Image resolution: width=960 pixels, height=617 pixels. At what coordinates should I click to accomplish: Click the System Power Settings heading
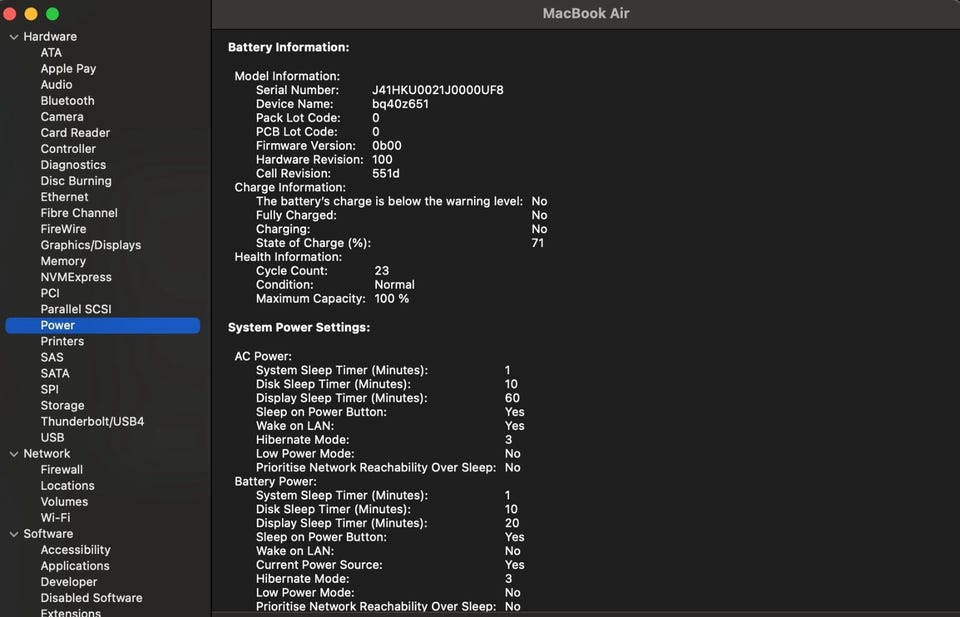[x=299, y=327]
